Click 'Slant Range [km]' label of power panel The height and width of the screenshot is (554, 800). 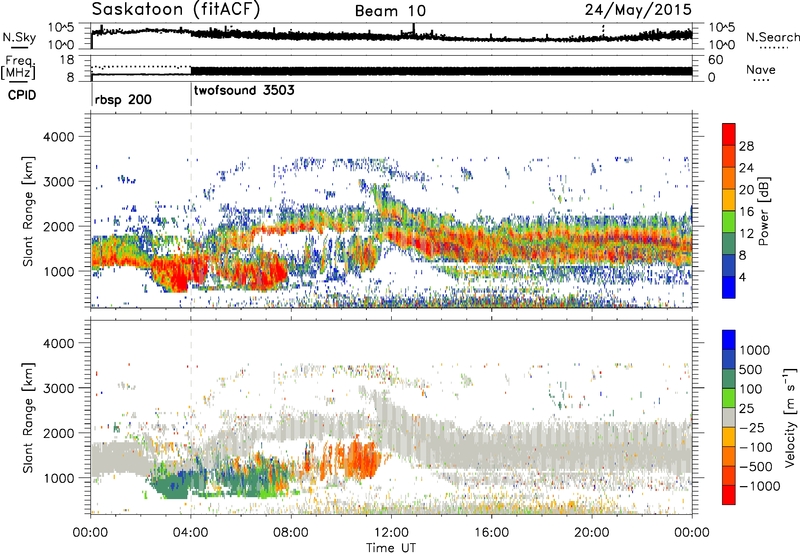tap(28, 211)
